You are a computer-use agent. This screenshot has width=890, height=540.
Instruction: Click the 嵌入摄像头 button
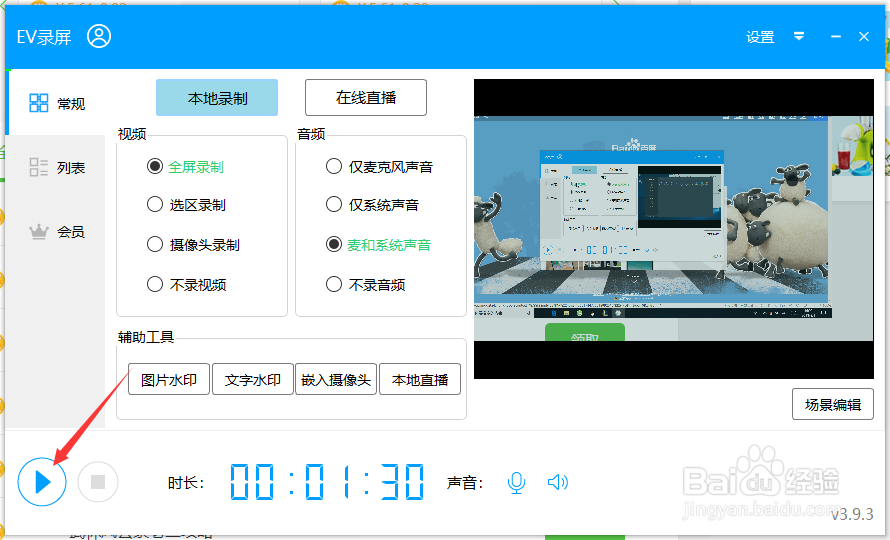pyautogui.click(x=336, y=379)
